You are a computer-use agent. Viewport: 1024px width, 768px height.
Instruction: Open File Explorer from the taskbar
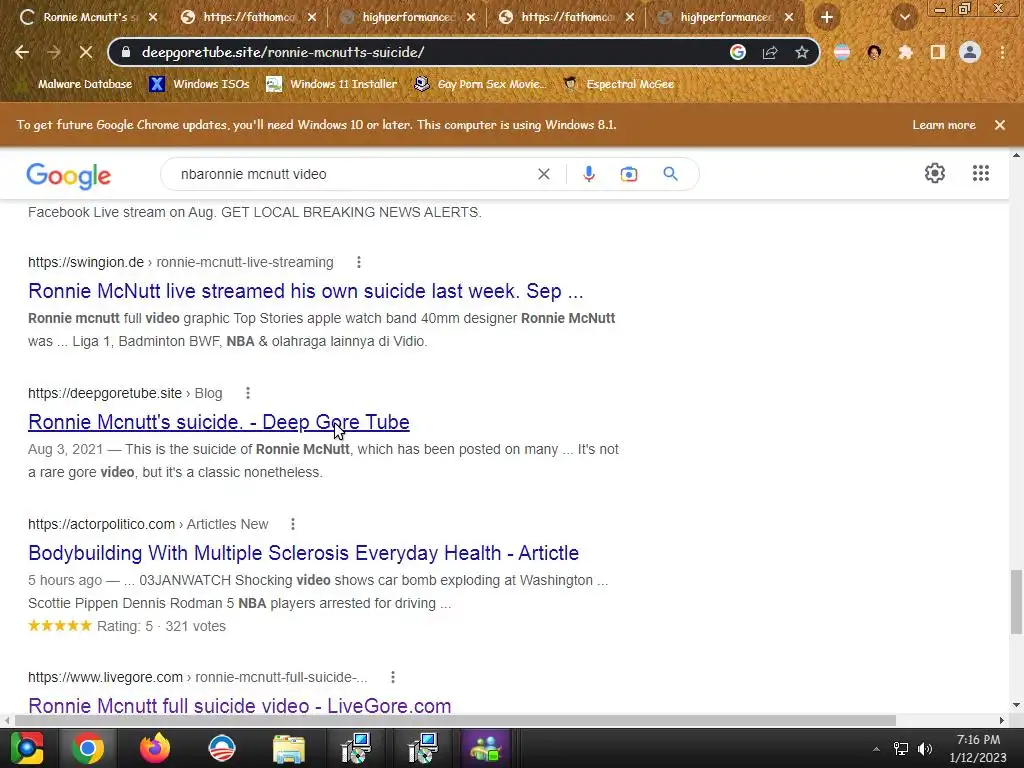click(288, 748)
